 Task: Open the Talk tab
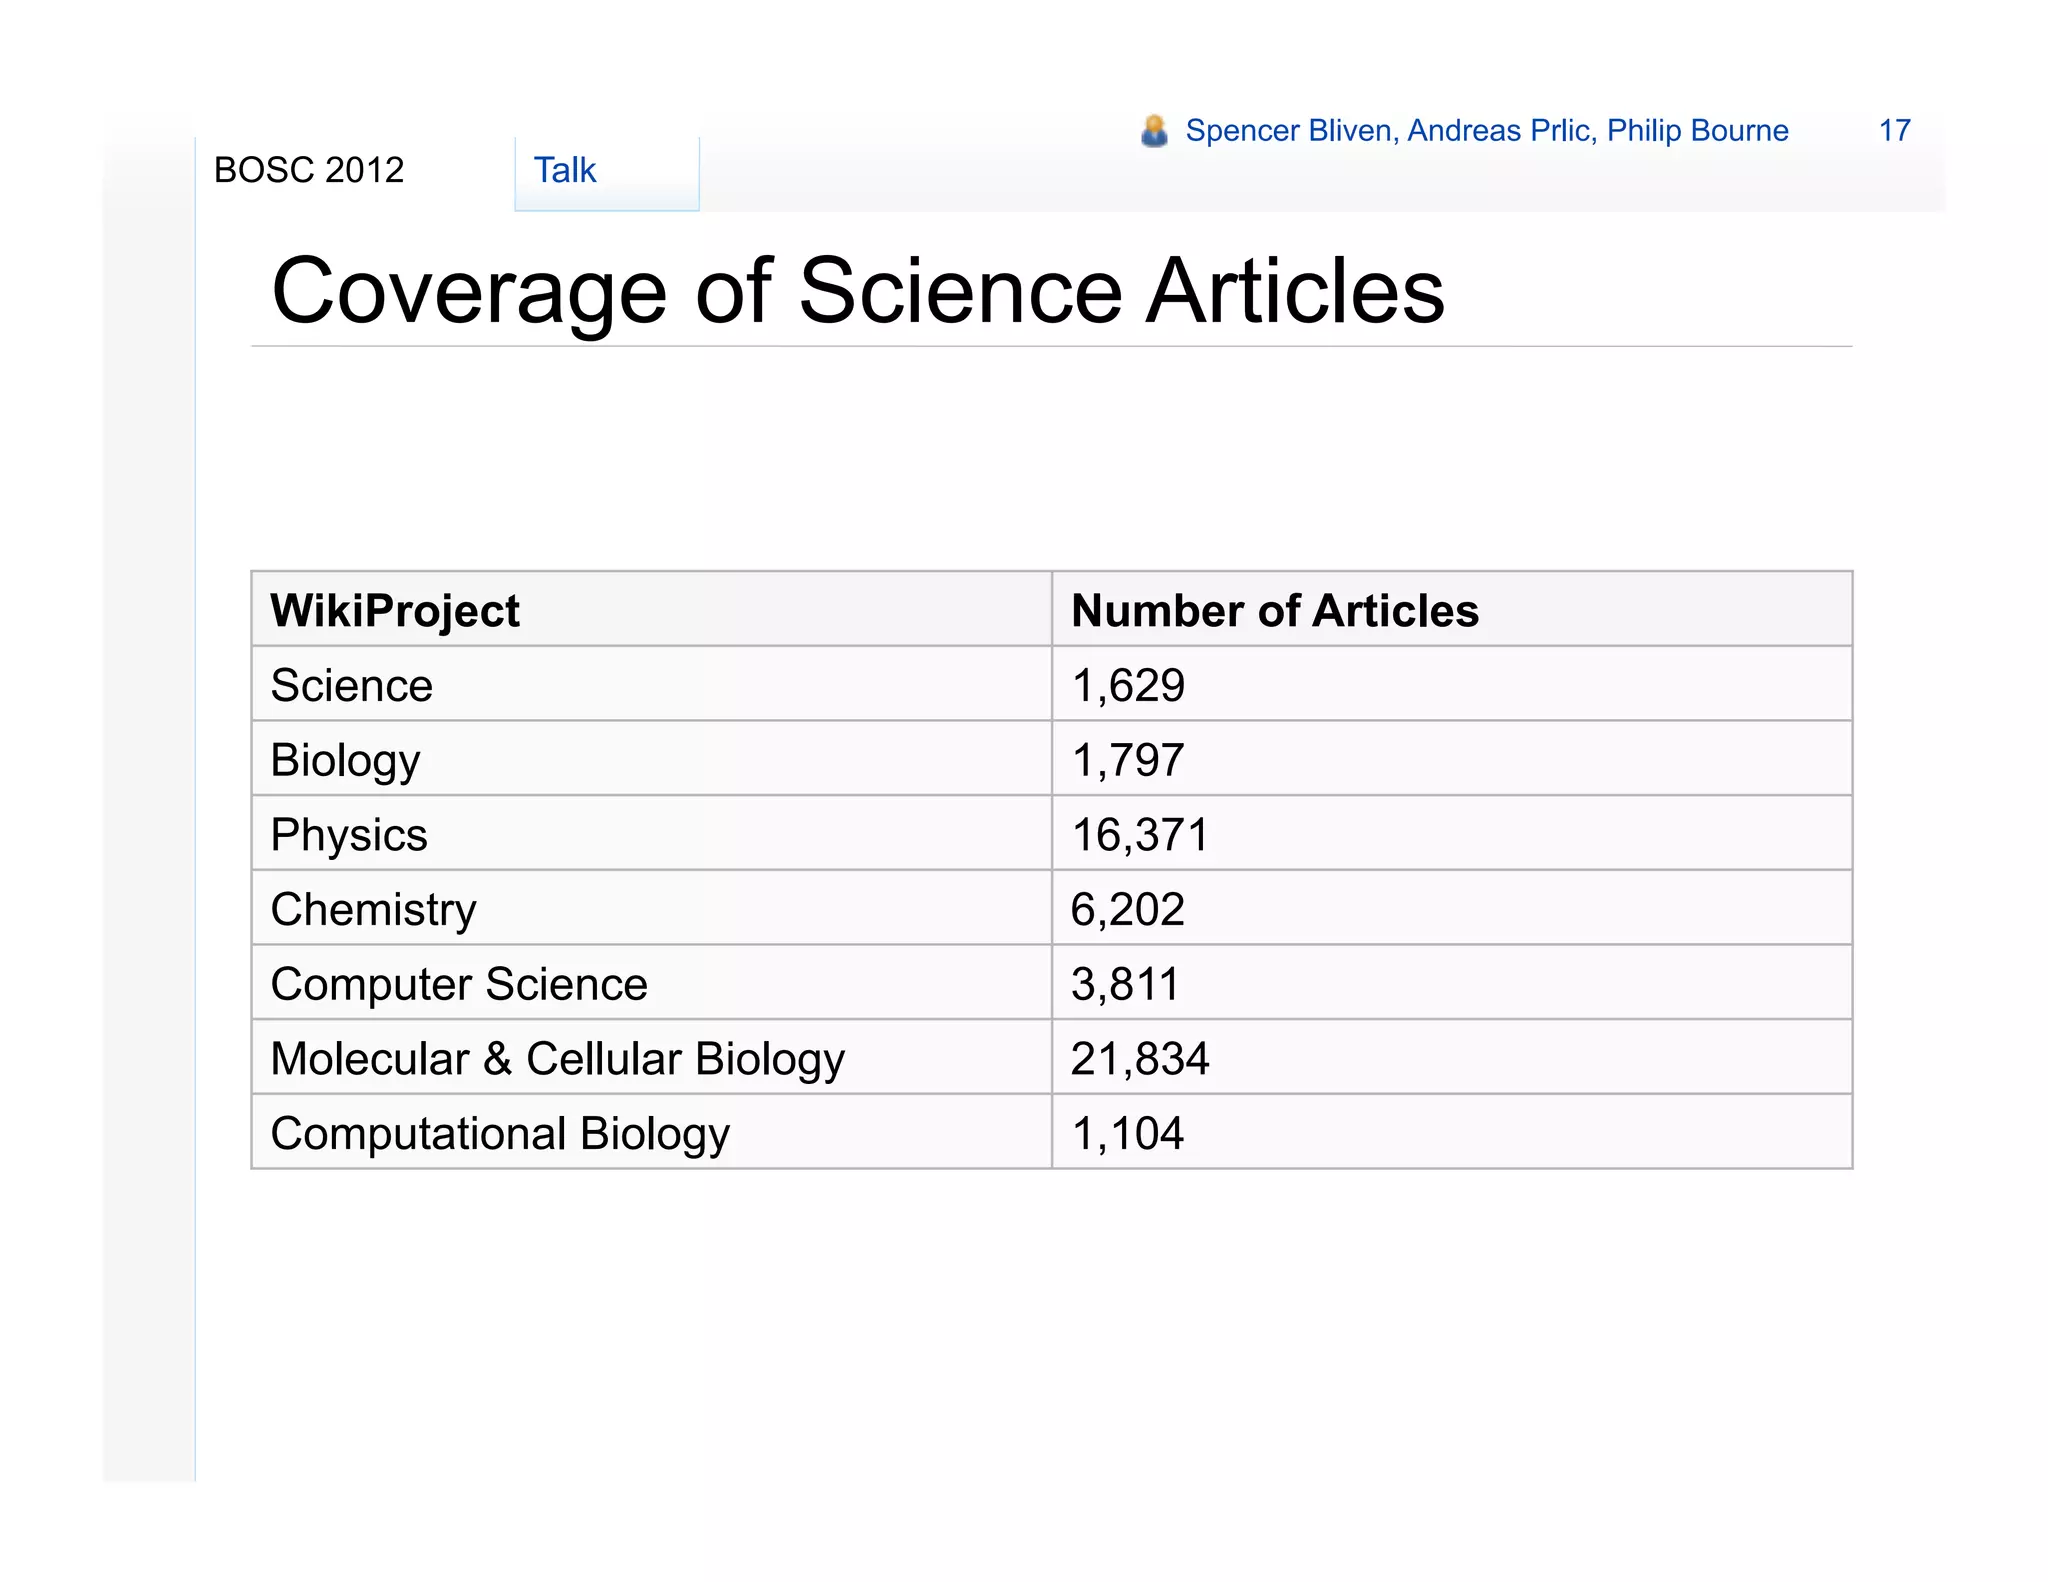(x=606, y=172)
